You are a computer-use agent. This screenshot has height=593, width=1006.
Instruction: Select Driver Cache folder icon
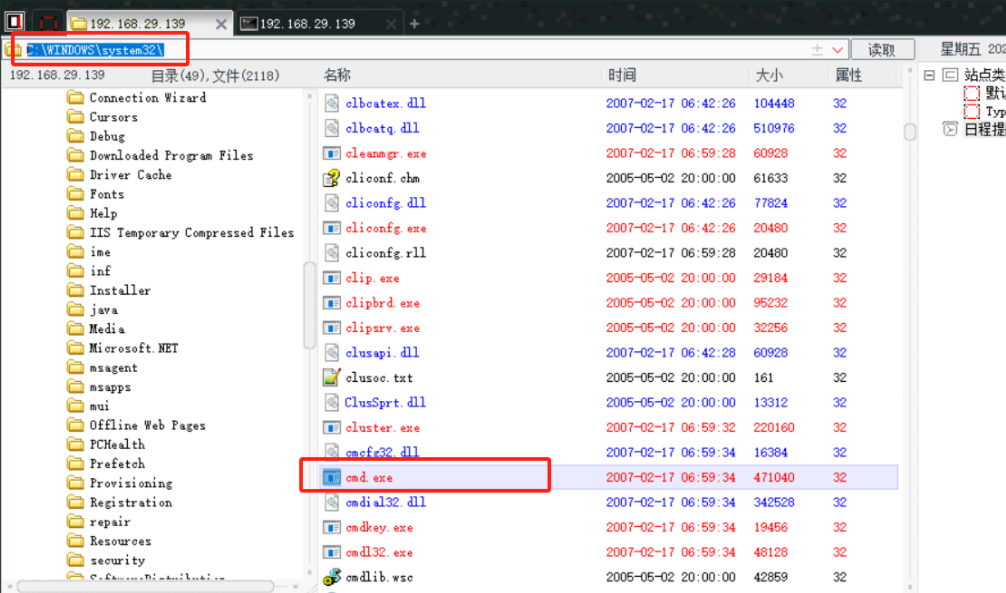pyautogui.click(x=76, y=175)
